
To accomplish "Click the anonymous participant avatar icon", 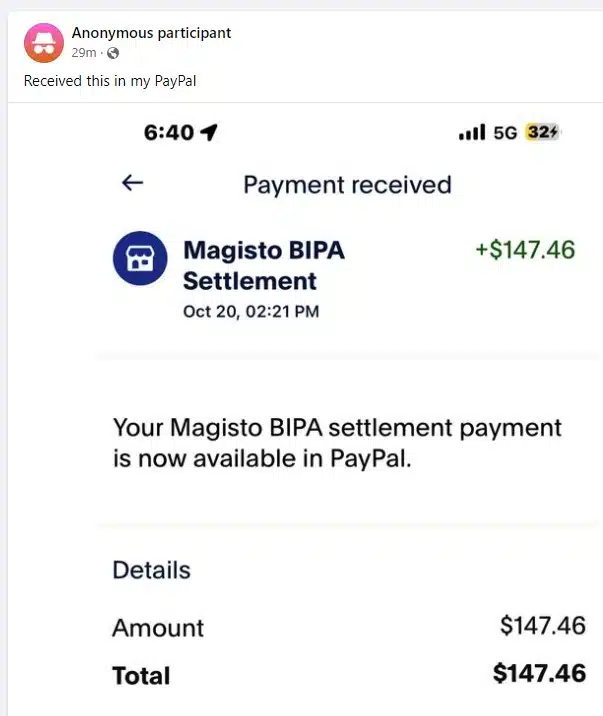I will pos(43,42).
